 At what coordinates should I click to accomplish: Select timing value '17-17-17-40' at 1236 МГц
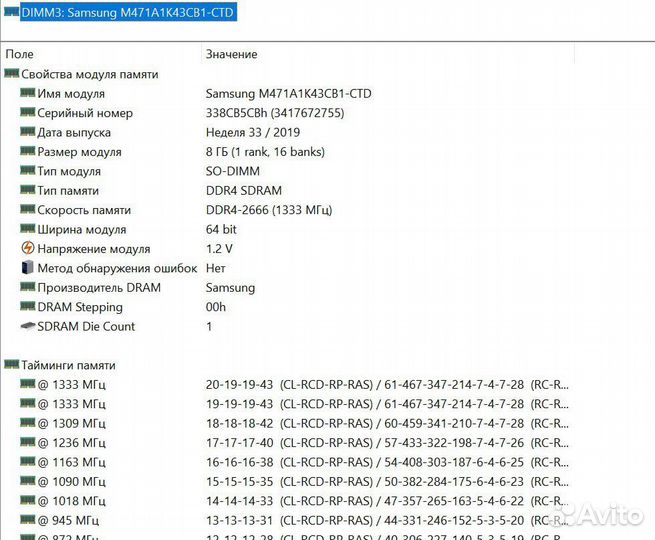tap(239, 443)
